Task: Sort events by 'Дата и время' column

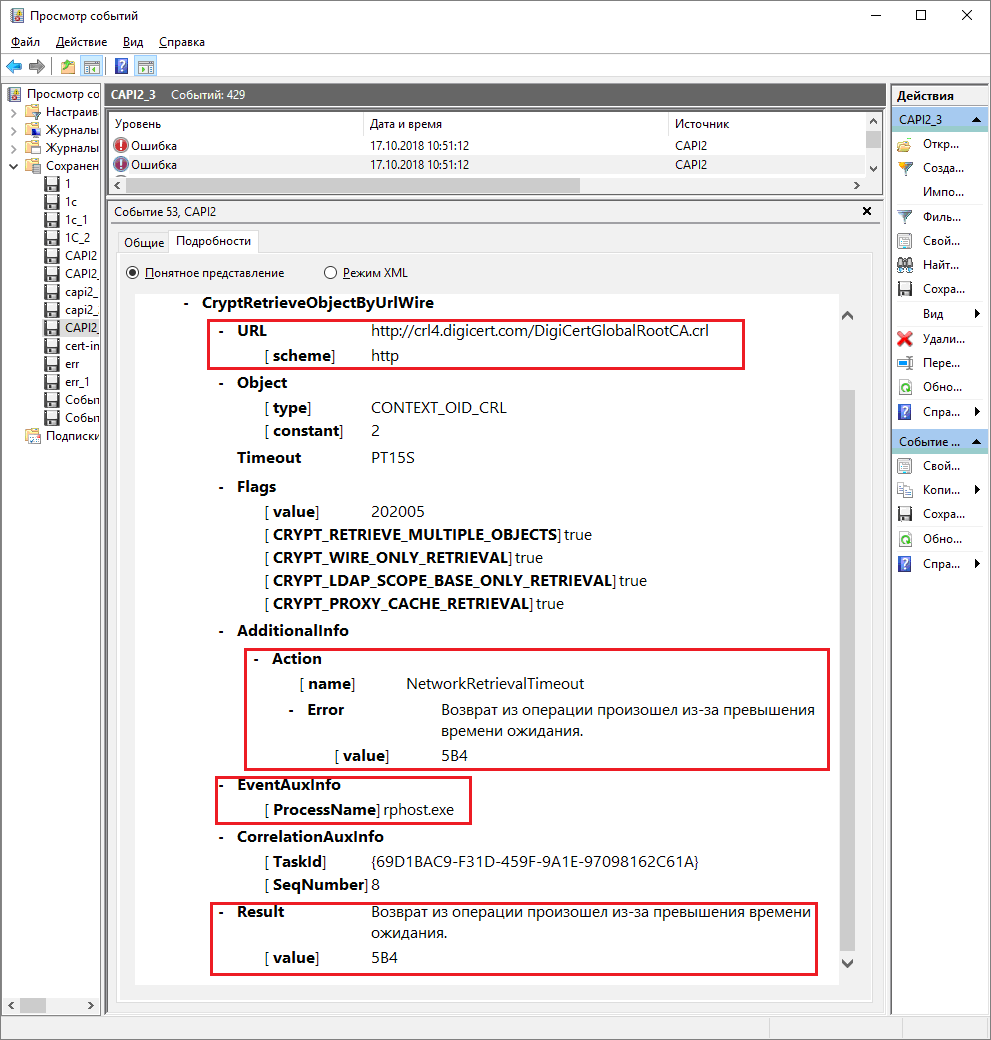Action: [x=405, y=124]
